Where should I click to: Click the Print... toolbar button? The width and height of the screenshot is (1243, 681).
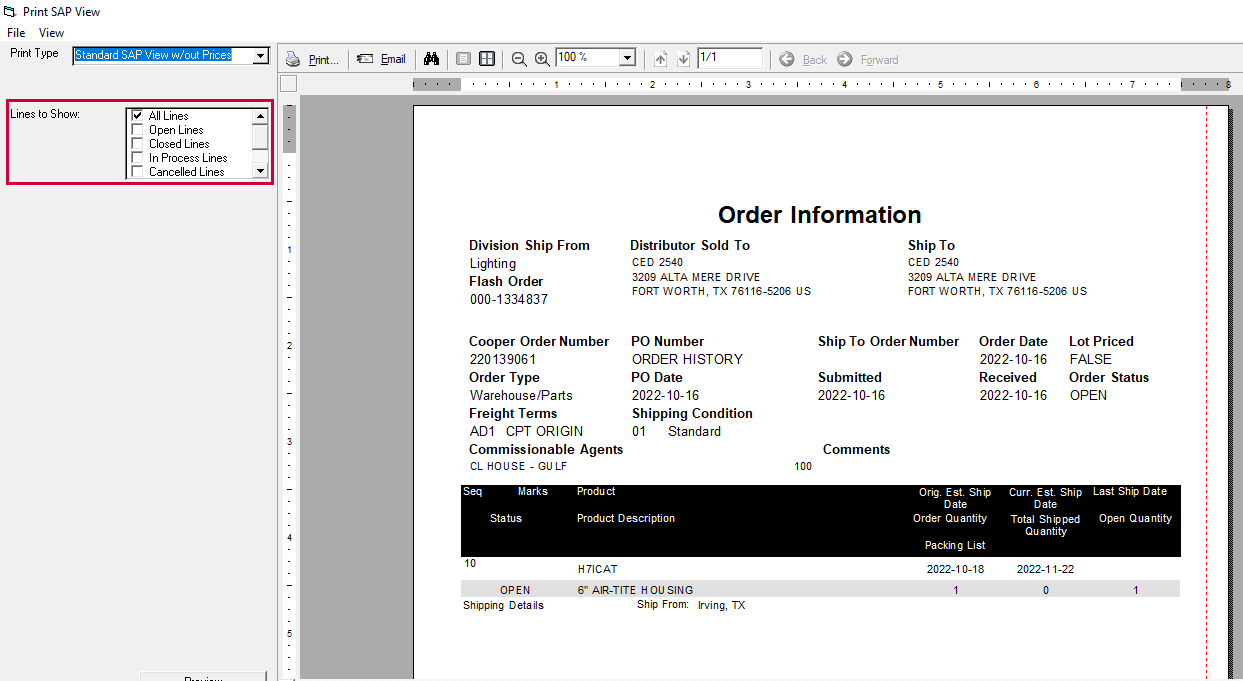(312, 59)
